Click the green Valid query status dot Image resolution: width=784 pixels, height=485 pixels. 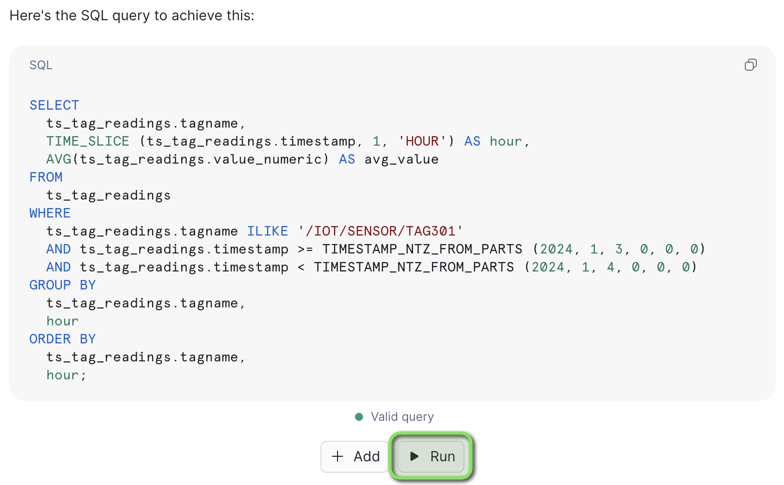pos(359,417)
